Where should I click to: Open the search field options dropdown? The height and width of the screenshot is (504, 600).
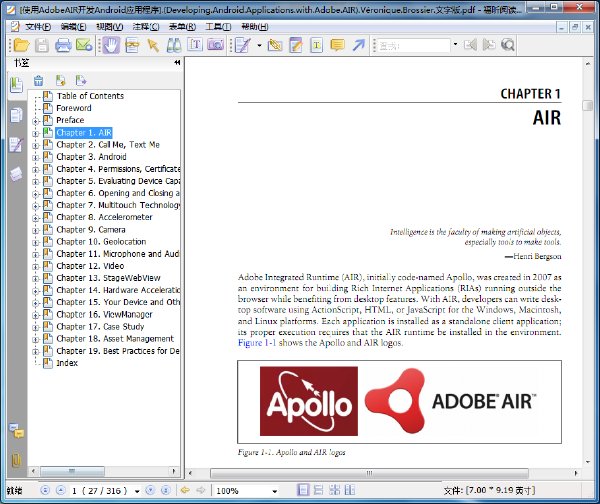tap(455, 44)
